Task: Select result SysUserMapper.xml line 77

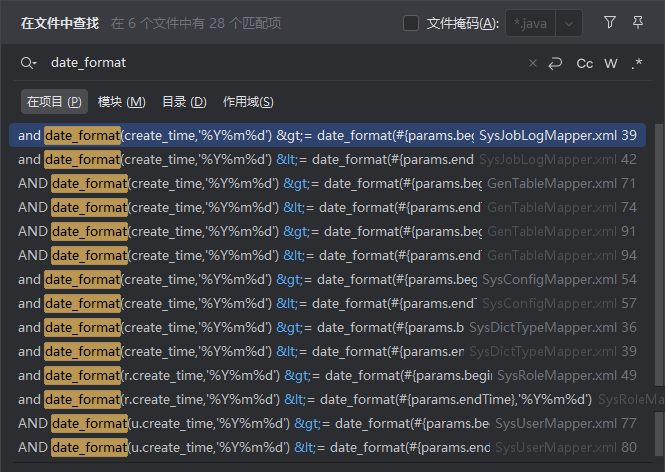Action: 327,423
